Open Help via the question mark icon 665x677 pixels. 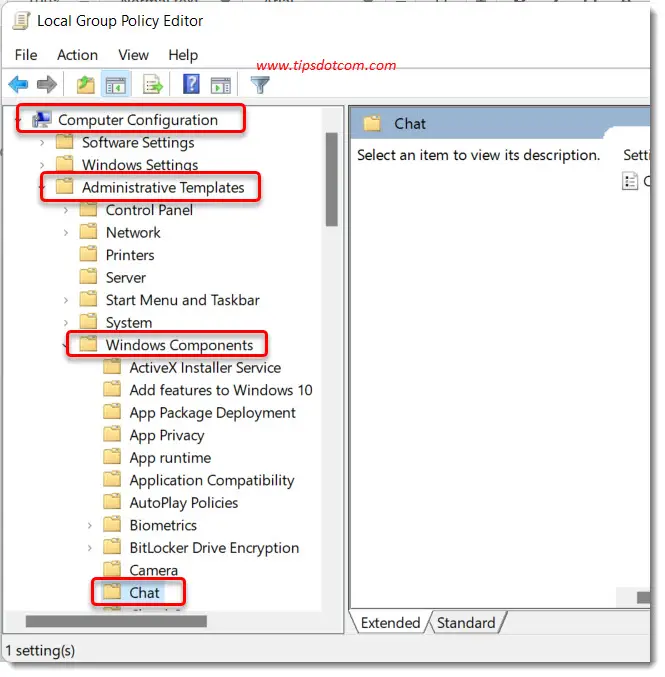point(191,85)
